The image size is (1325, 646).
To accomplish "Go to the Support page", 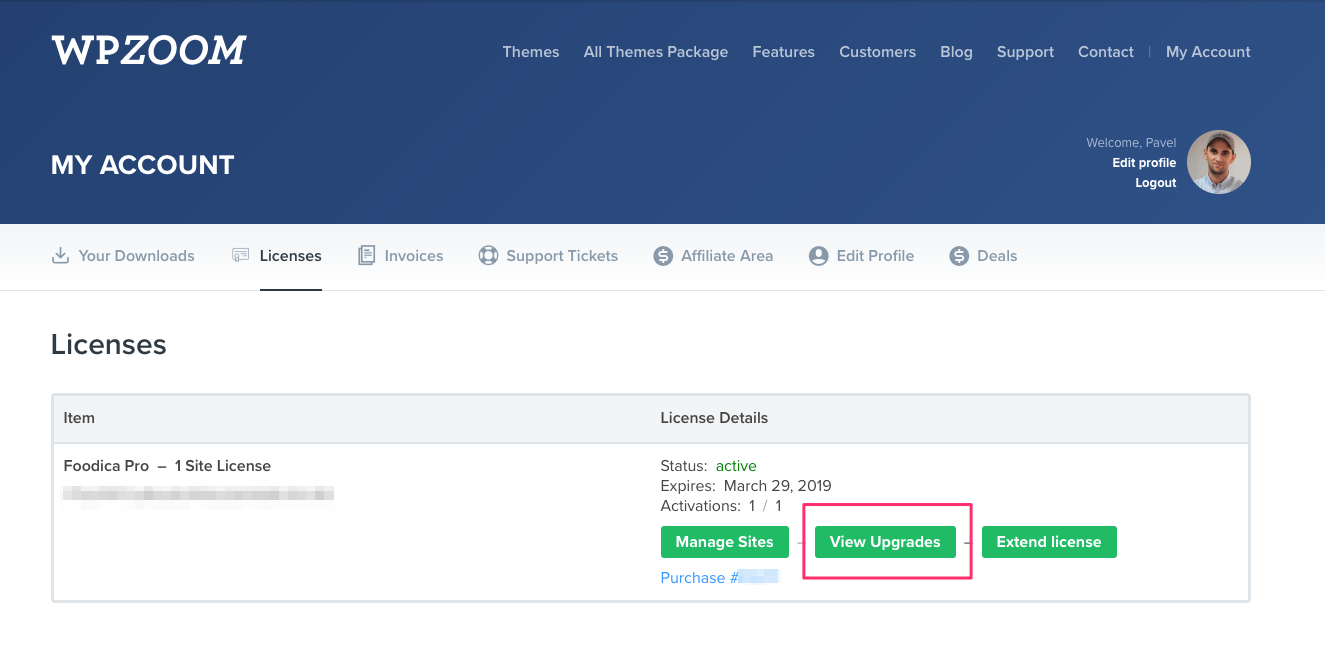I will coord(1026,52).
